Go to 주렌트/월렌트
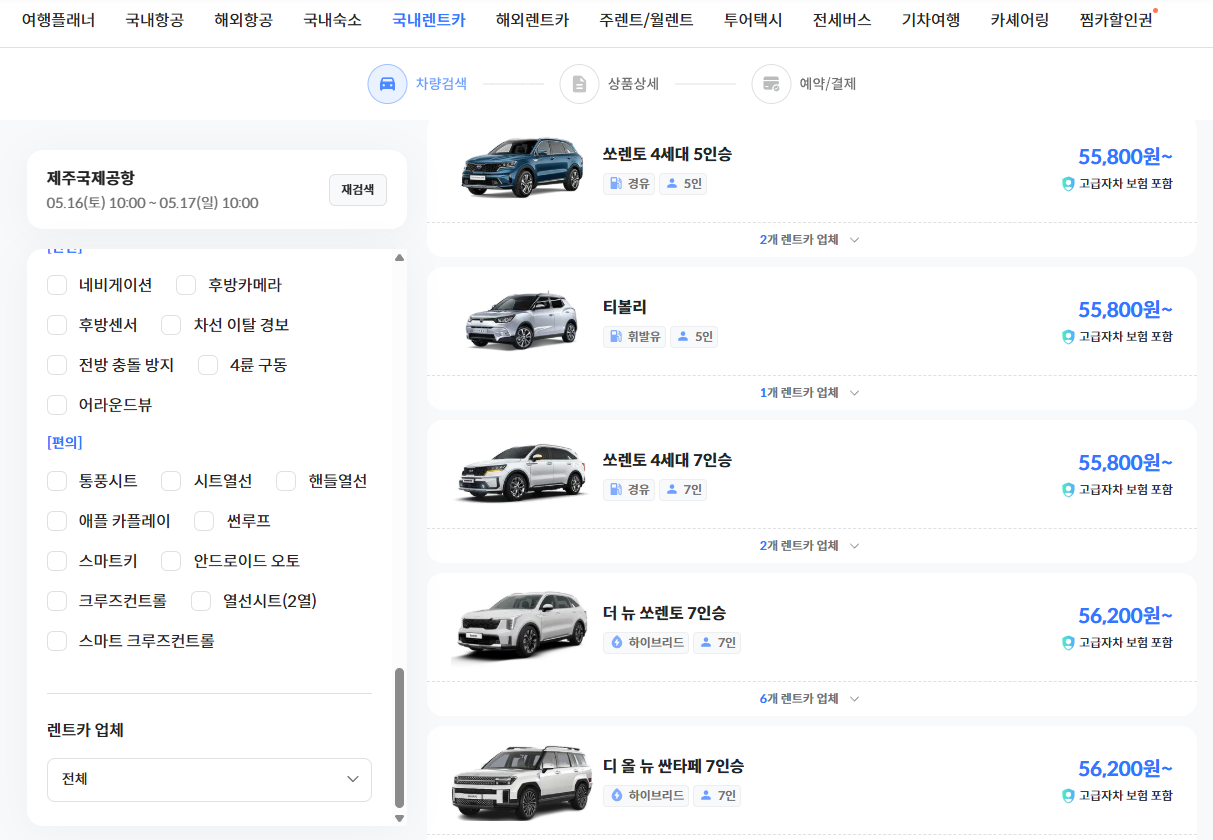The image size is (1213, 840). 647,20
